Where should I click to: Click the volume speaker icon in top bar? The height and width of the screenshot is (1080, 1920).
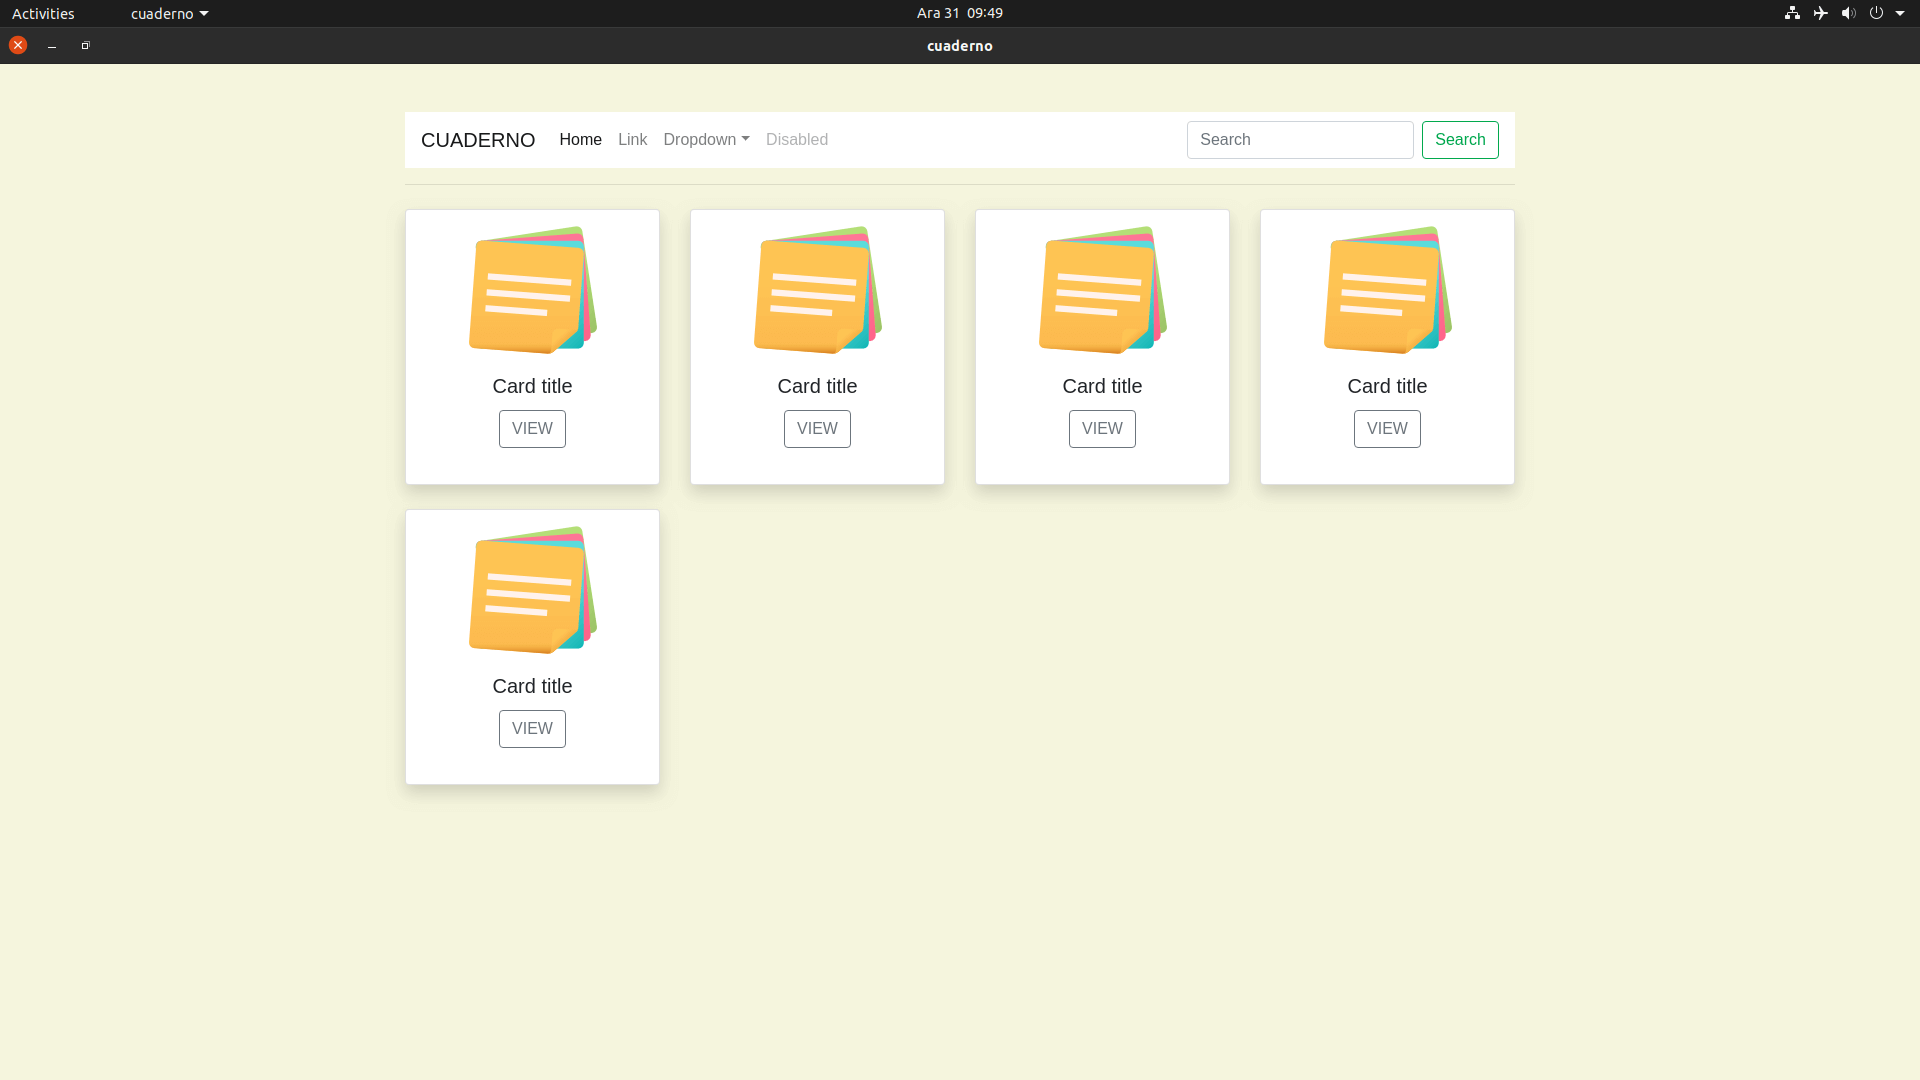click(x=1848, y=13)
